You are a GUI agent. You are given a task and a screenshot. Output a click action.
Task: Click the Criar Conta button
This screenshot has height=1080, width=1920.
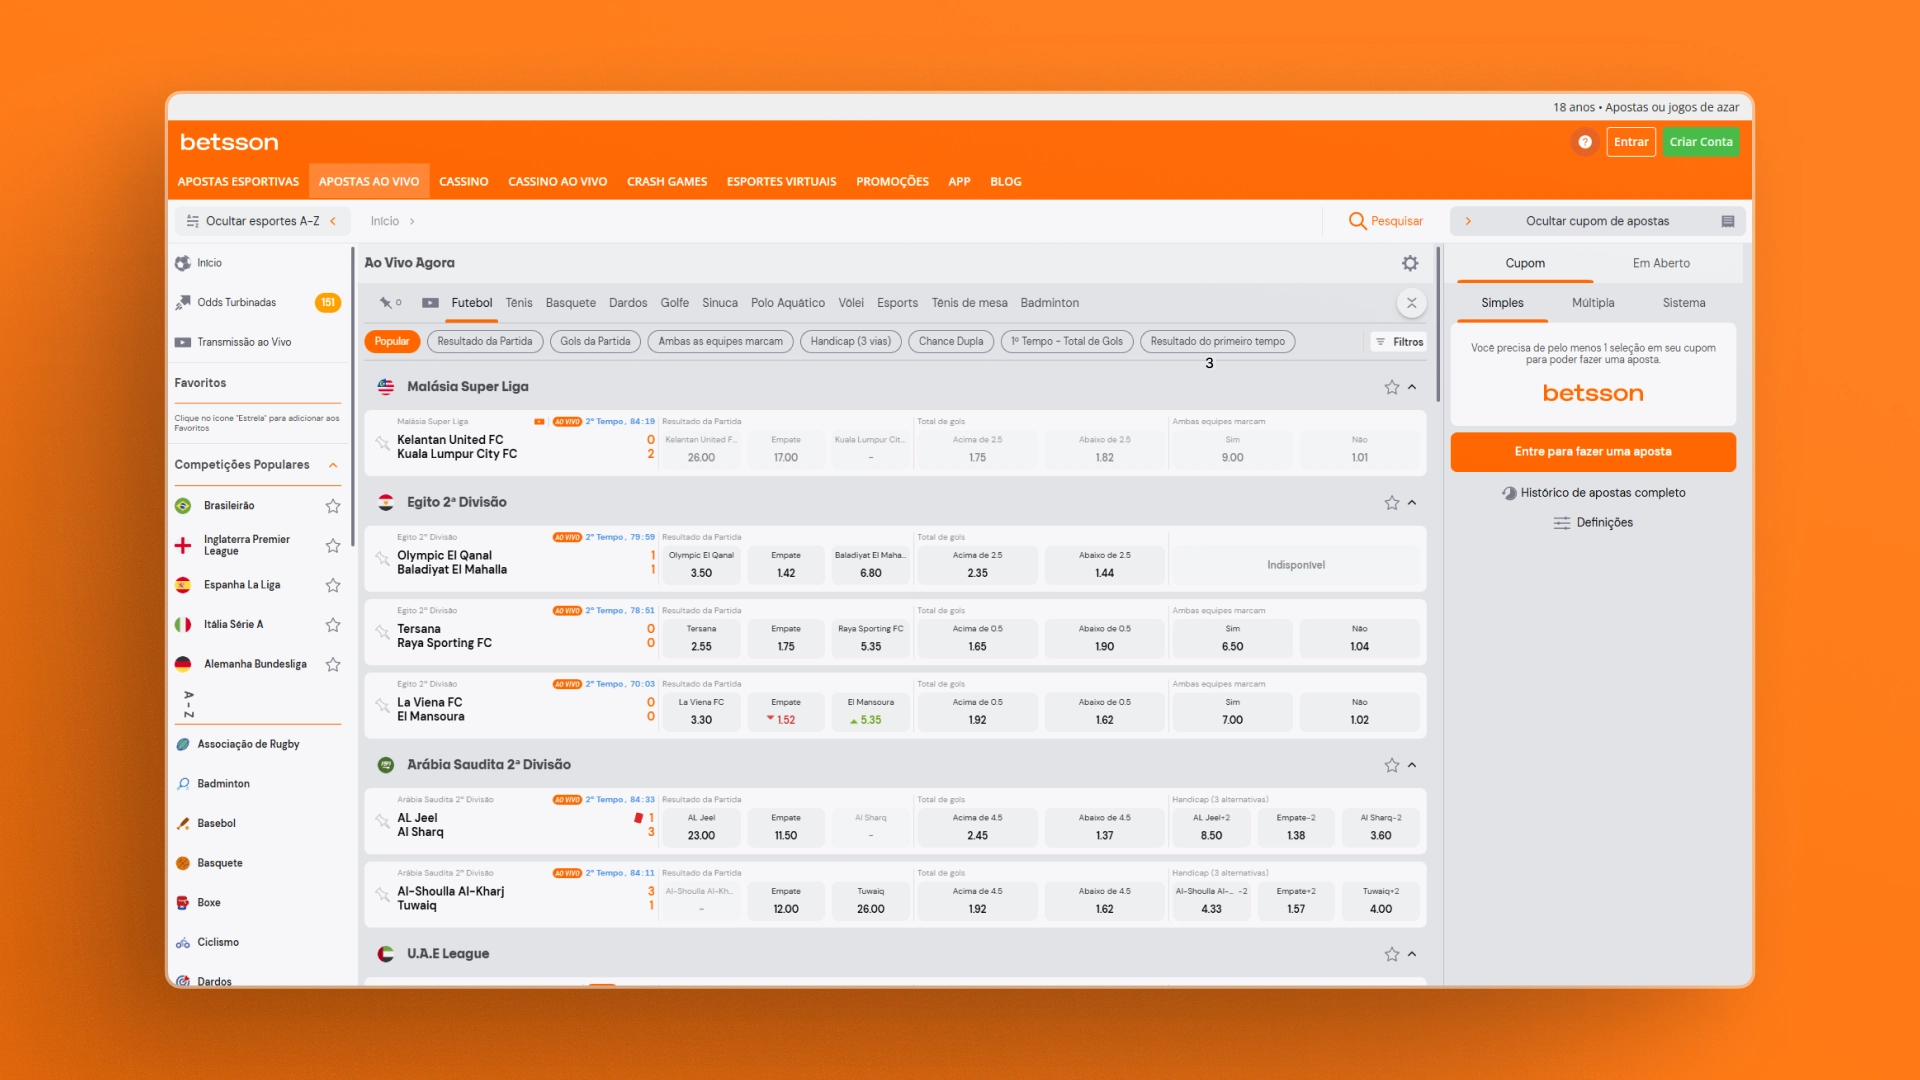1700,142
